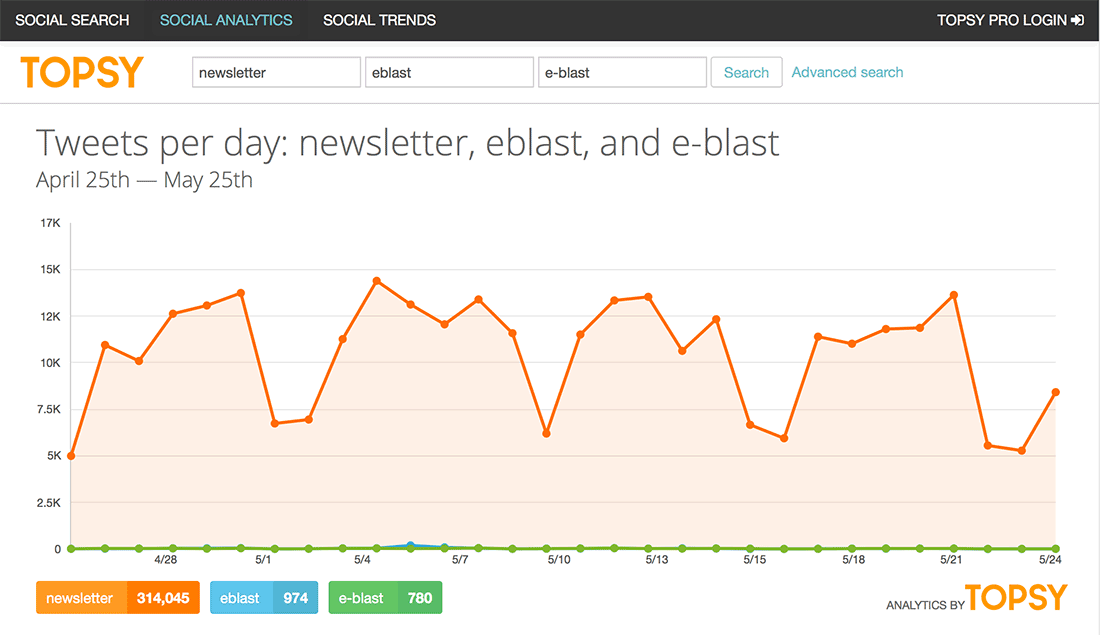Click the 5/10 x-axis label
Screen dimensions: 1100x635
559,560
